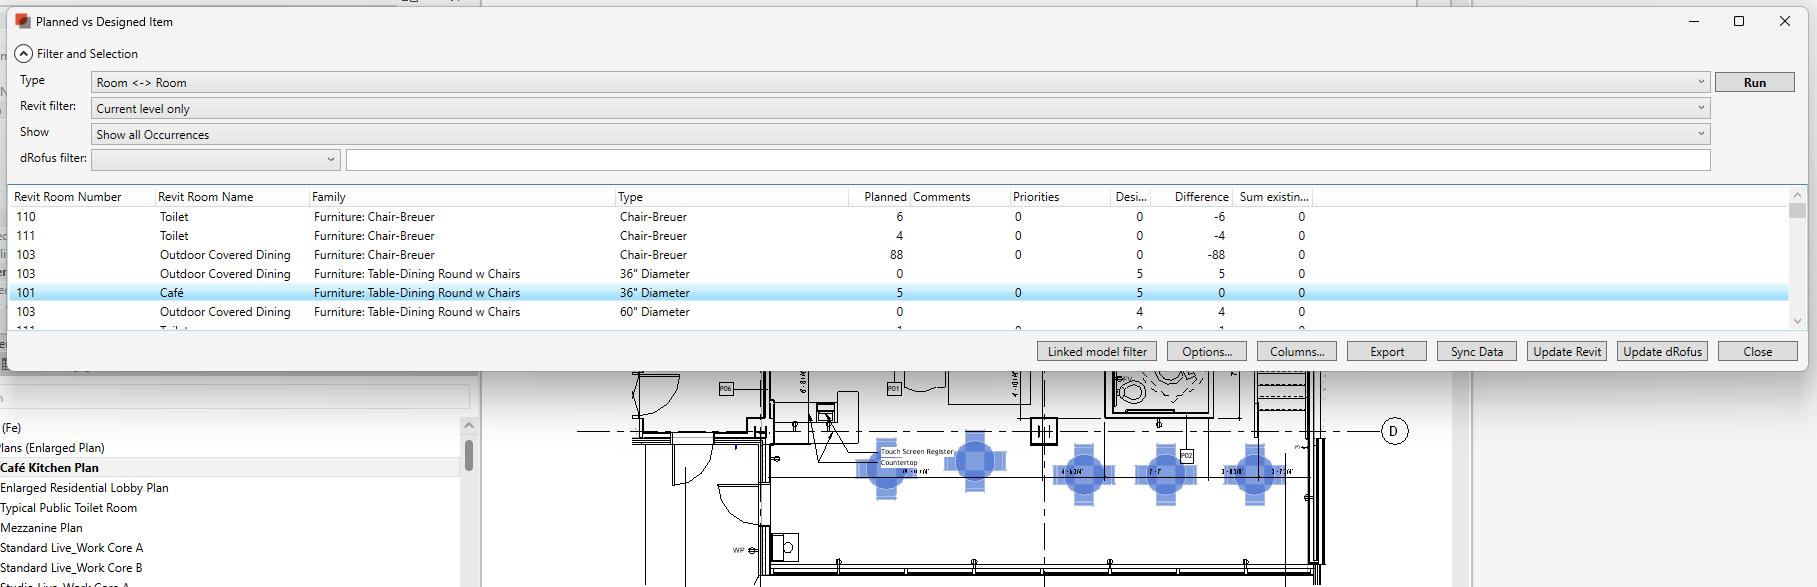
Task: Click the grid bubble D marker
Action: click(x=1394, y=431)
